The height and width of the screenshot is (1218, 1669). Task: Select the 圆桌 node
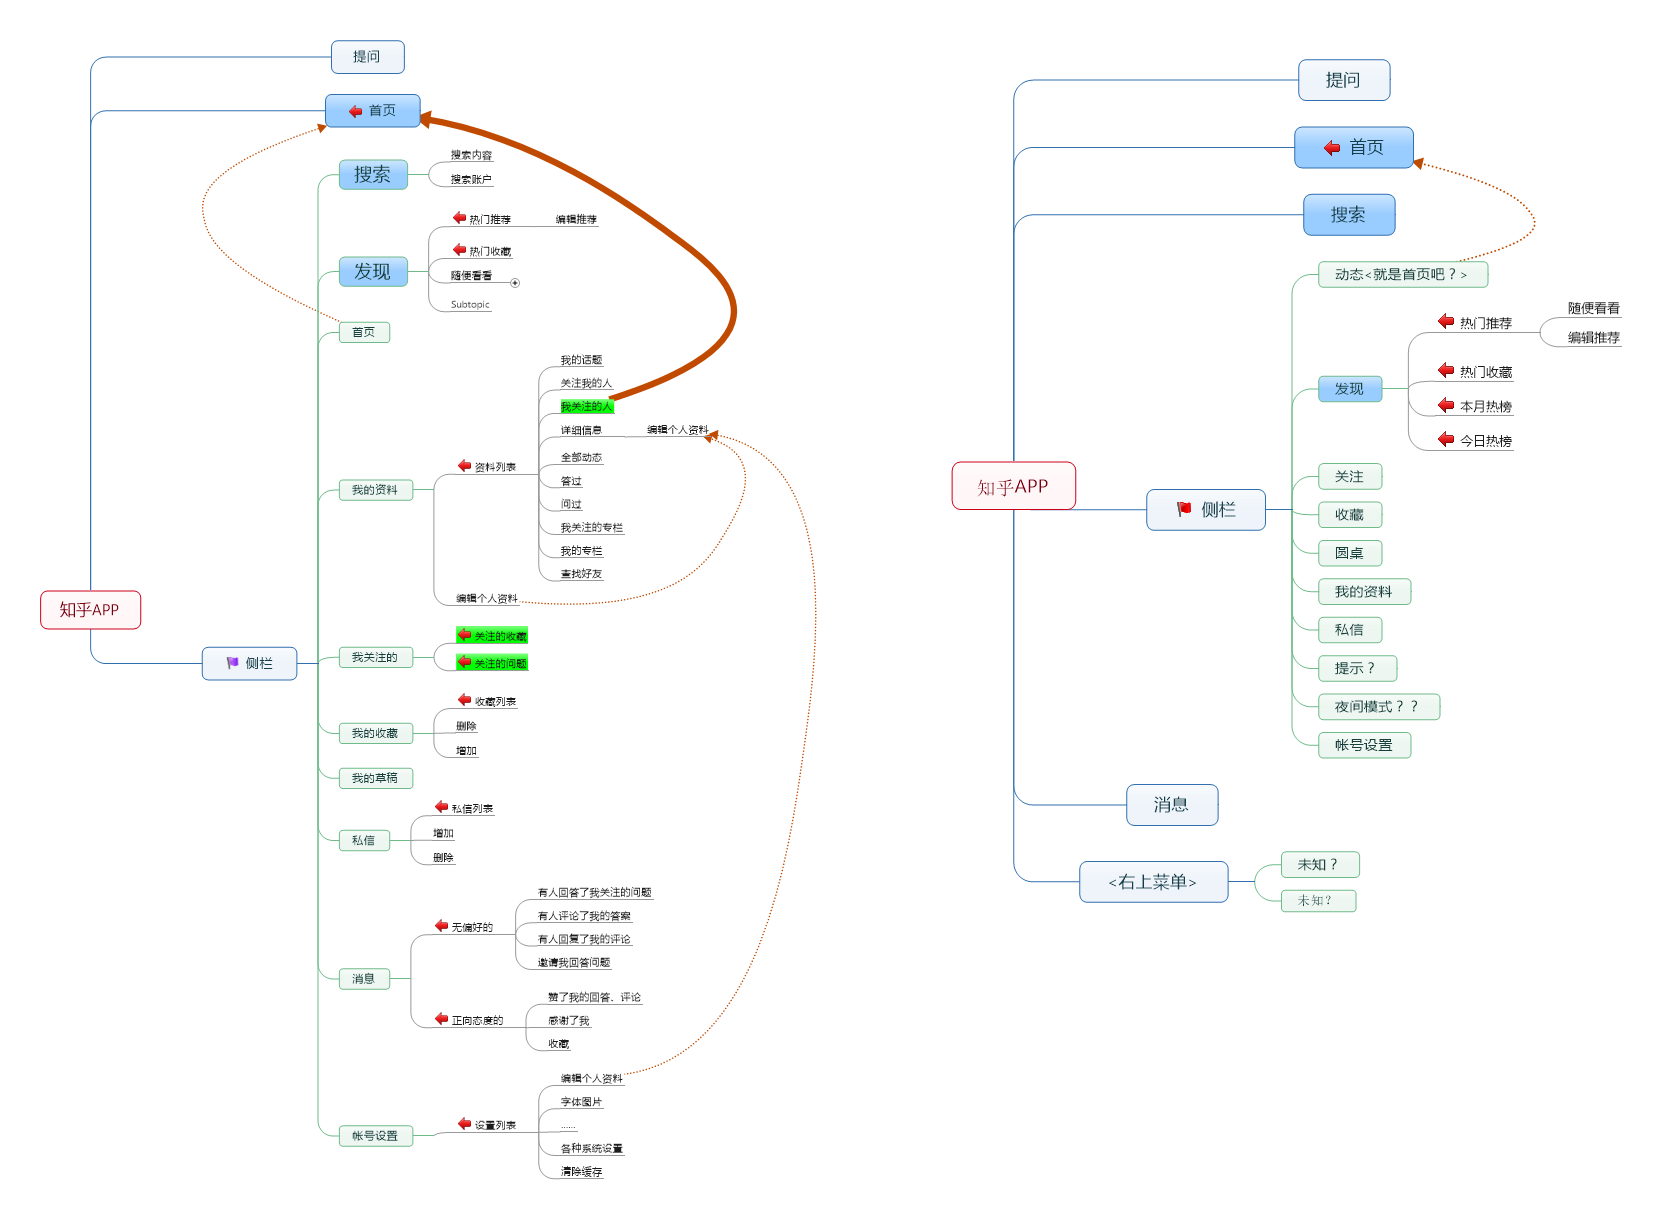pyautogui.click(x=1350, y=553)
